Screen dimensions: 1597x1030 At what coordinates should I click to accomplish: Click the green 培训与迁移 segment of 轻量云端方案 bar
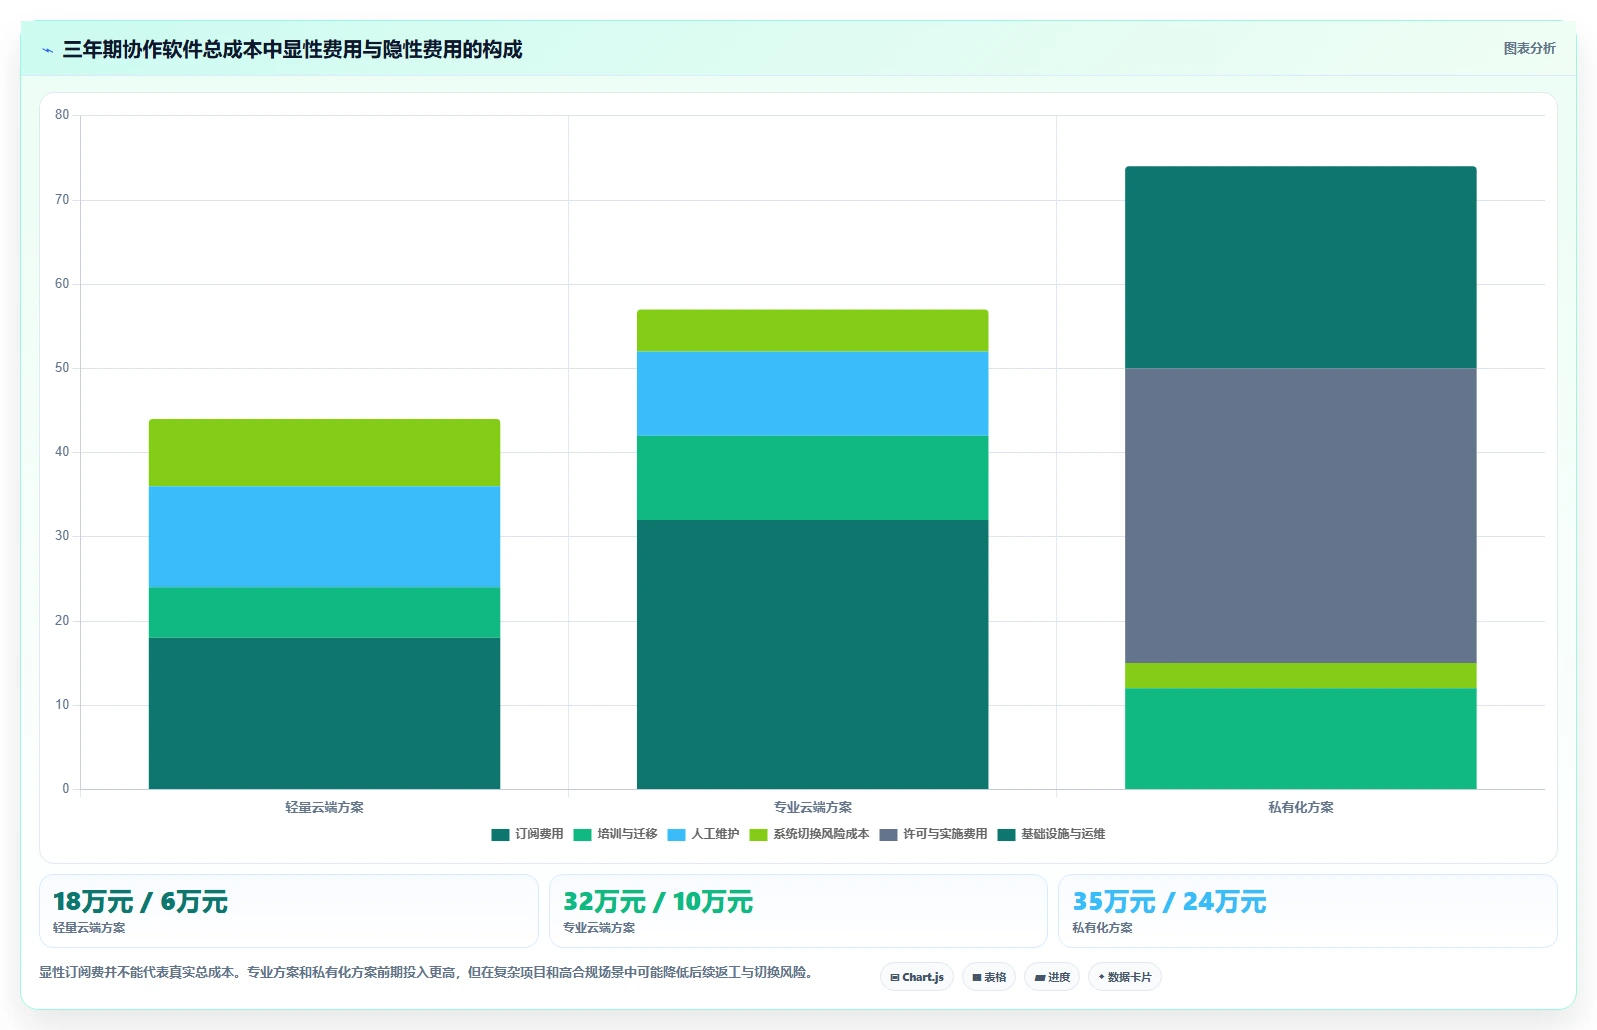point(324,612)
